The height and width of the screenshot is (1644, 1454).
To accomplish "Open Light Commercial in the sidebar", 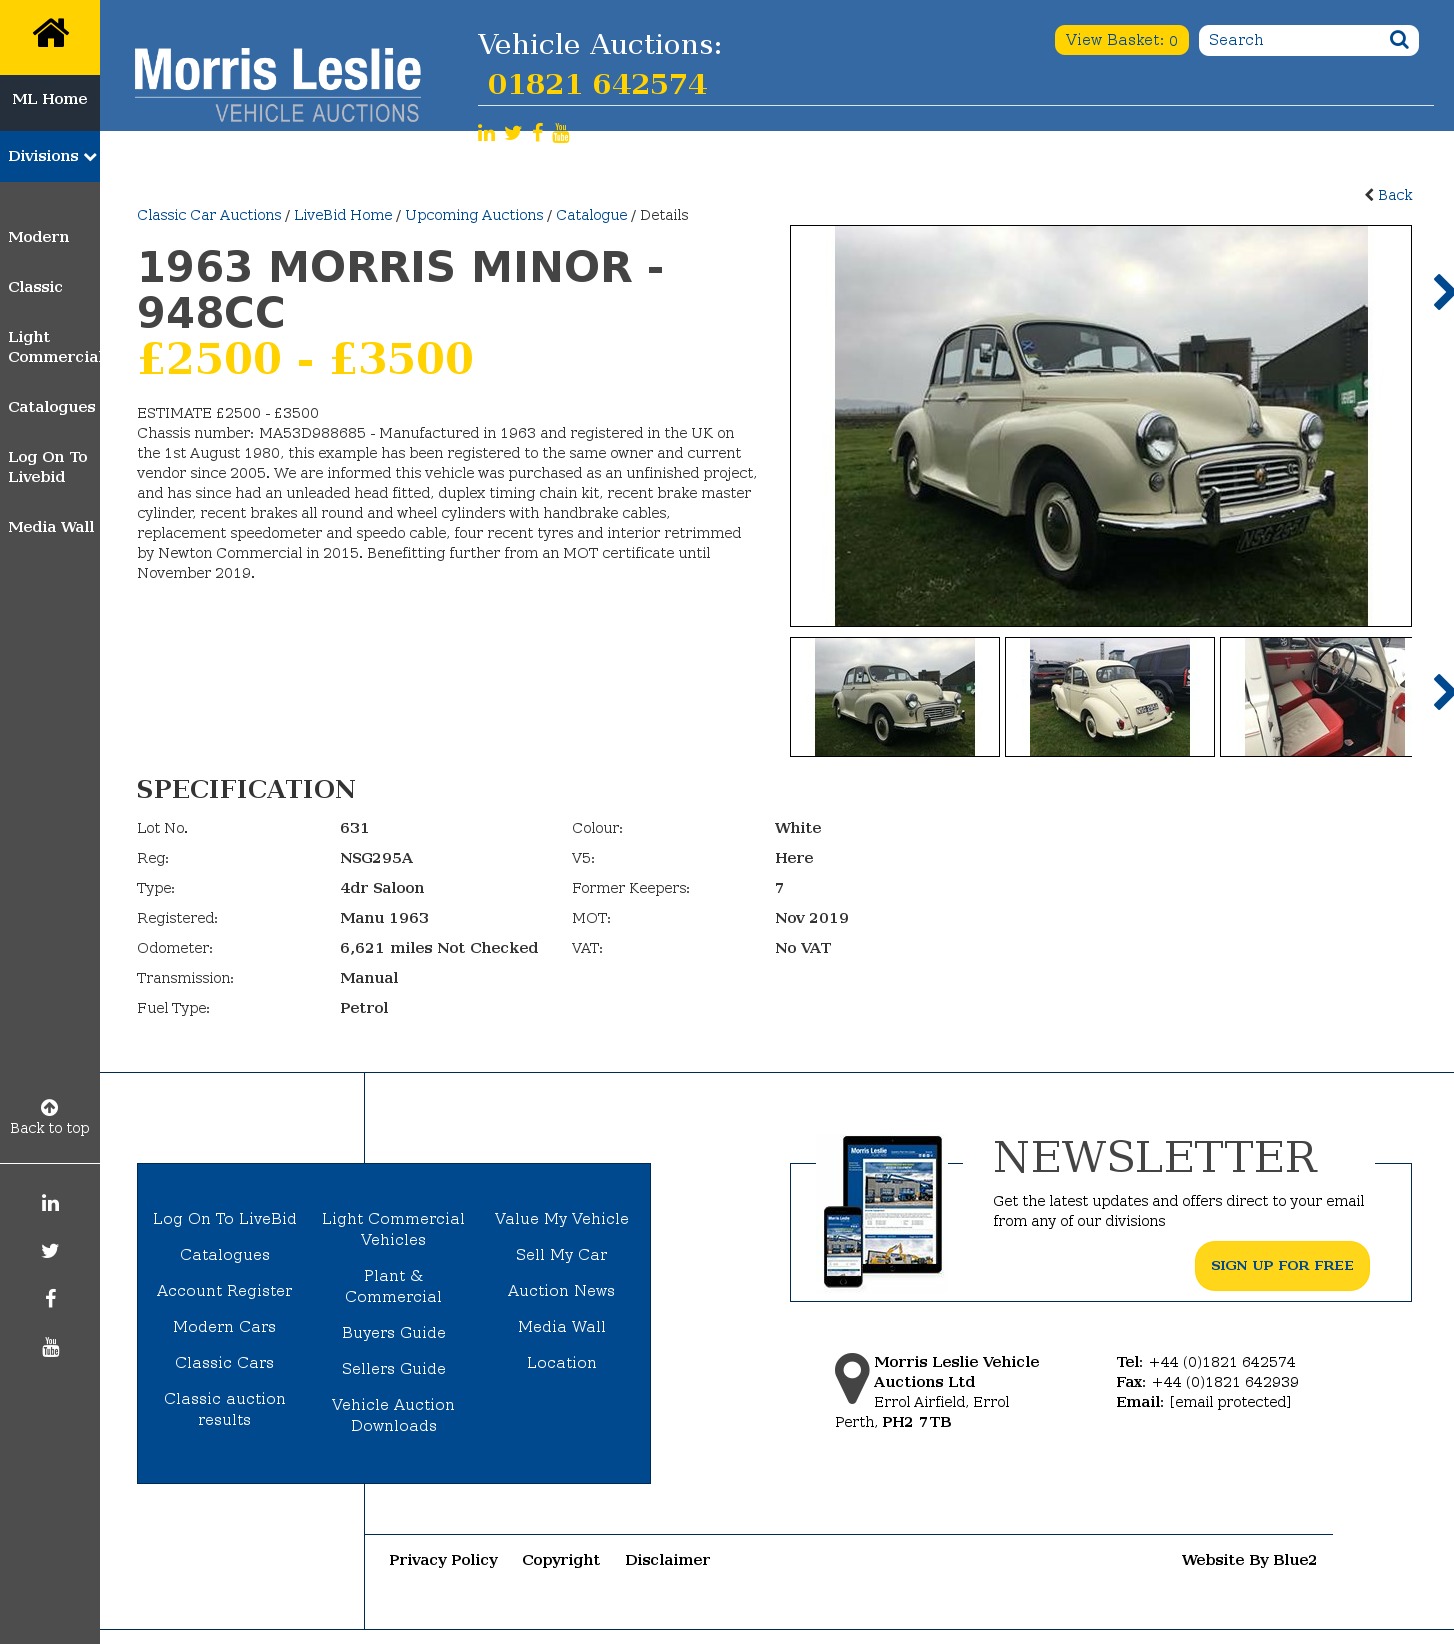I will (54, 347).
